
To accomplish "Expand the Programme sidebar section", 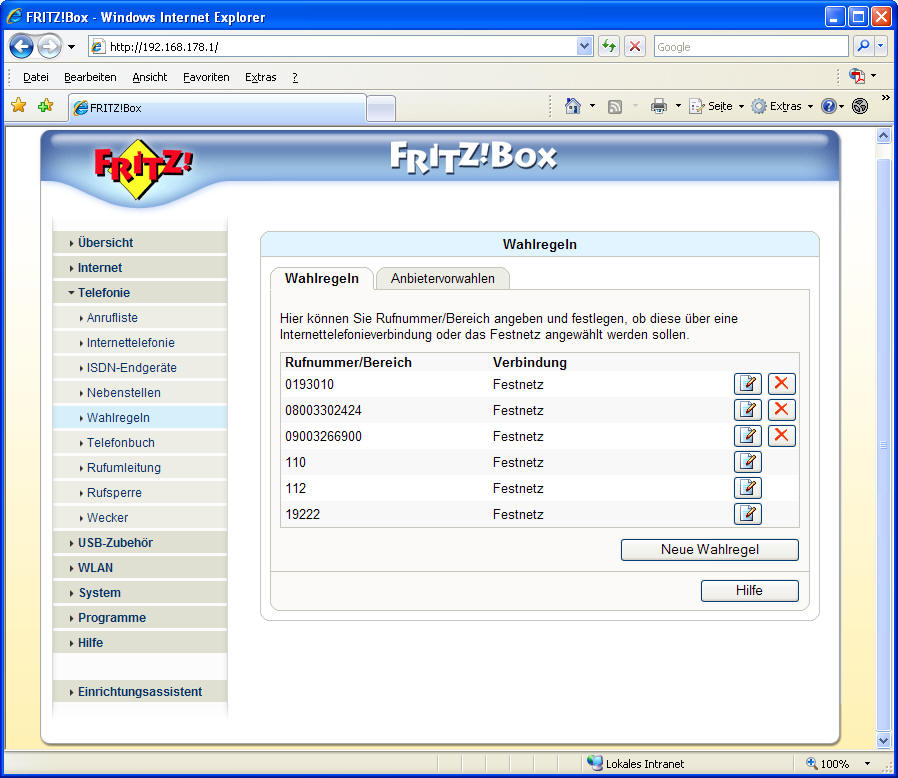I will [140, 618].
